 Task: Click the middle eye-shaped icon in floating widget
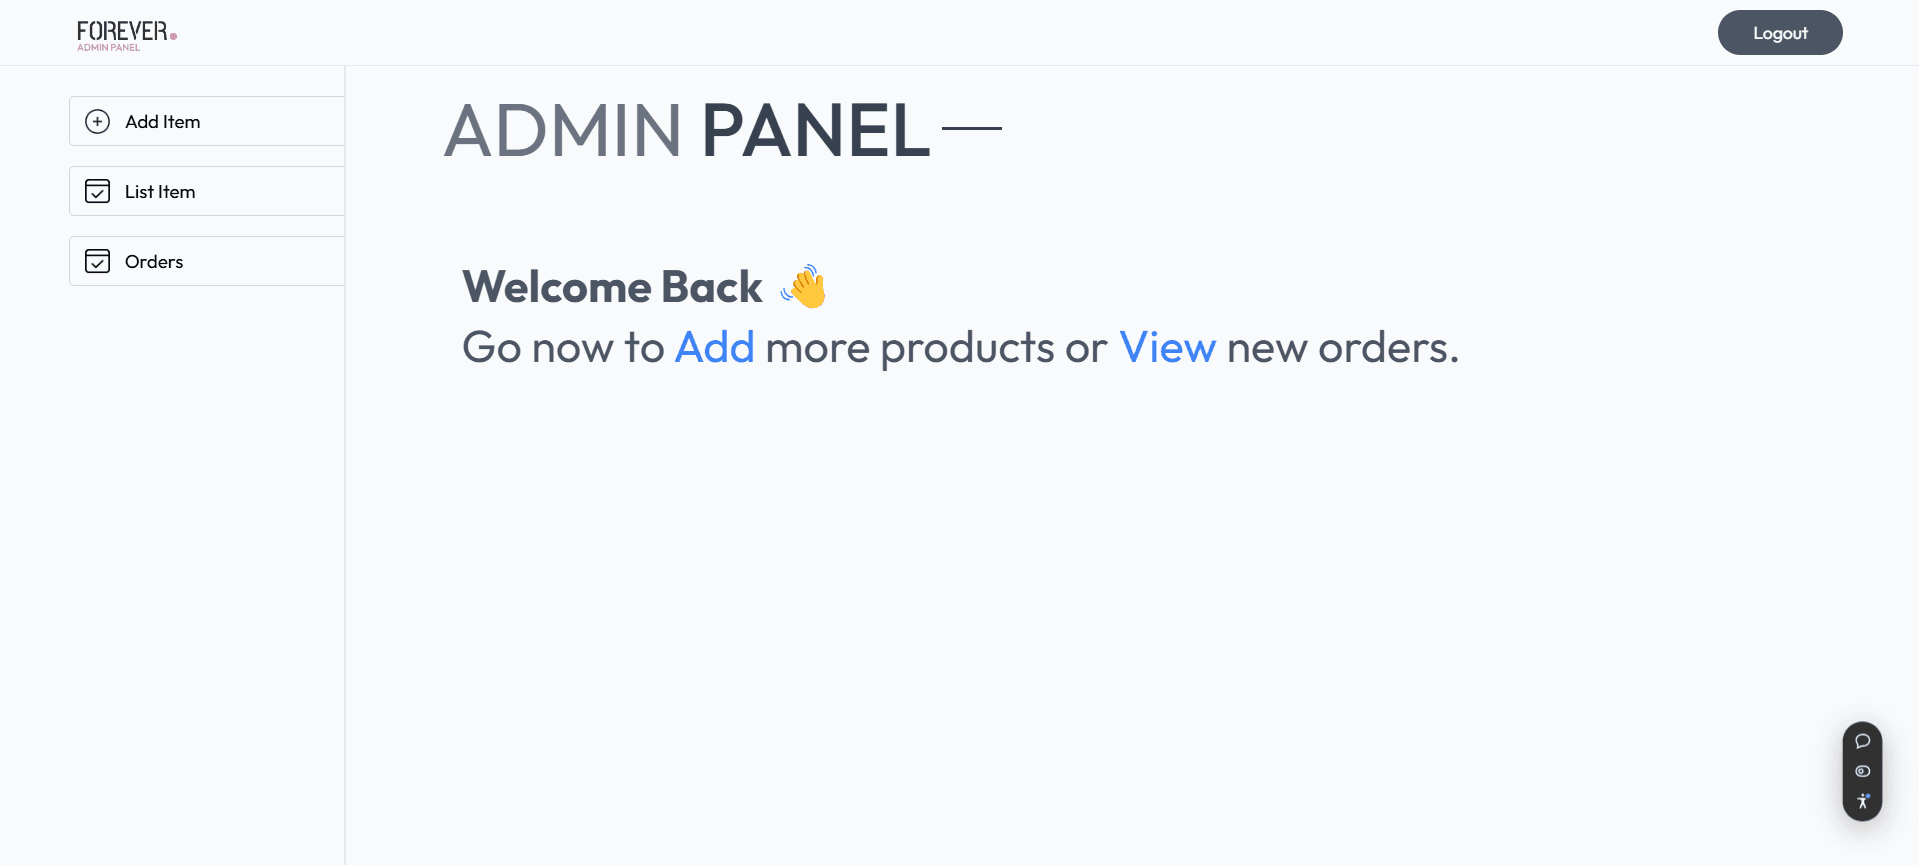1862,771
